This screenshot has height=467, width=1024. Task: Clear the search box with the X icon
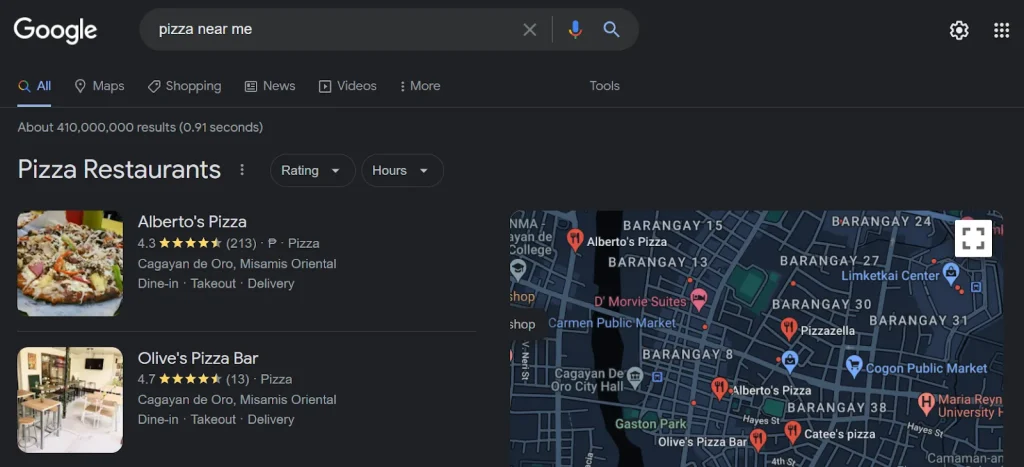point(530,29)
